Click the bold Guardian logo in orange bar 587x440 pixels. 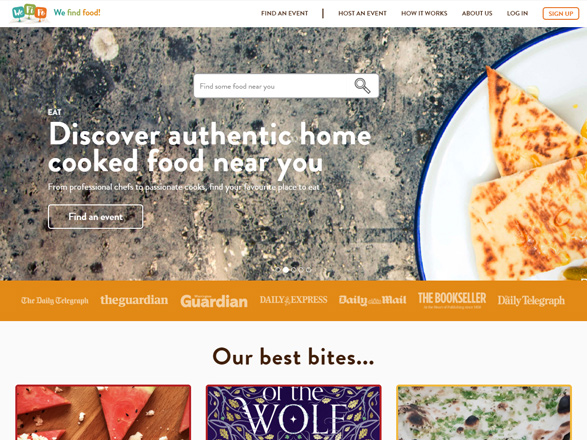[x=214, y=301]
